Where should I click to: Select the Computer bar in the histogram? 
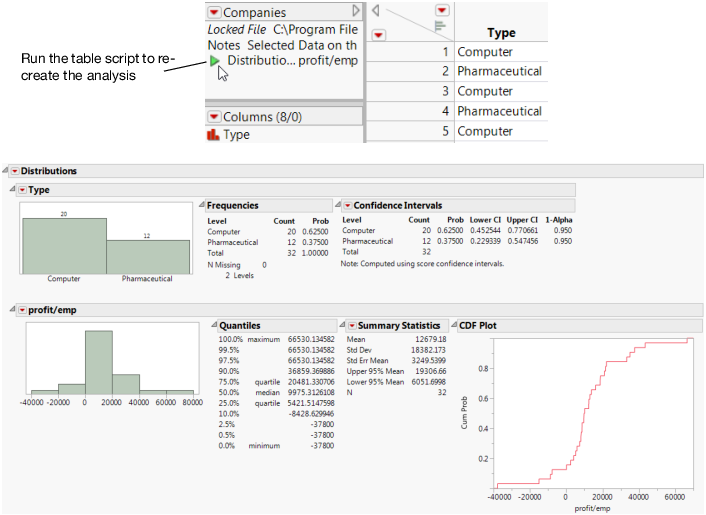(64, 246)
